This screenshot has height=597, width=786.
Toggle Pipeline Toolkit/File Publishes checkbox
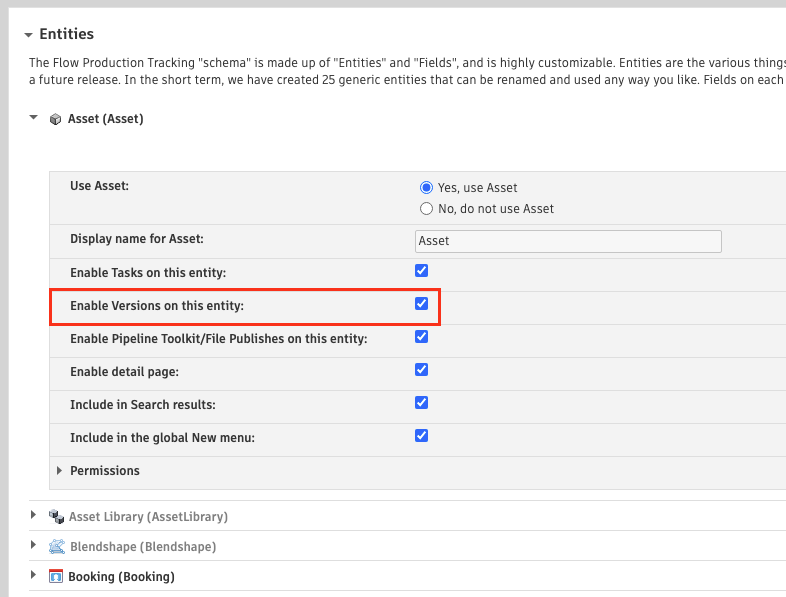click(x=422, y=337)
